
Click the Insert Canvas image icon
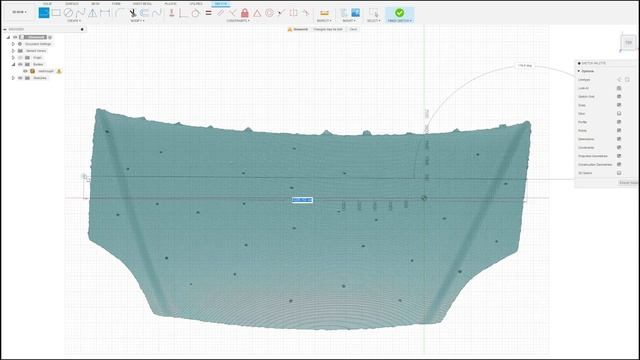pos(356,13)
